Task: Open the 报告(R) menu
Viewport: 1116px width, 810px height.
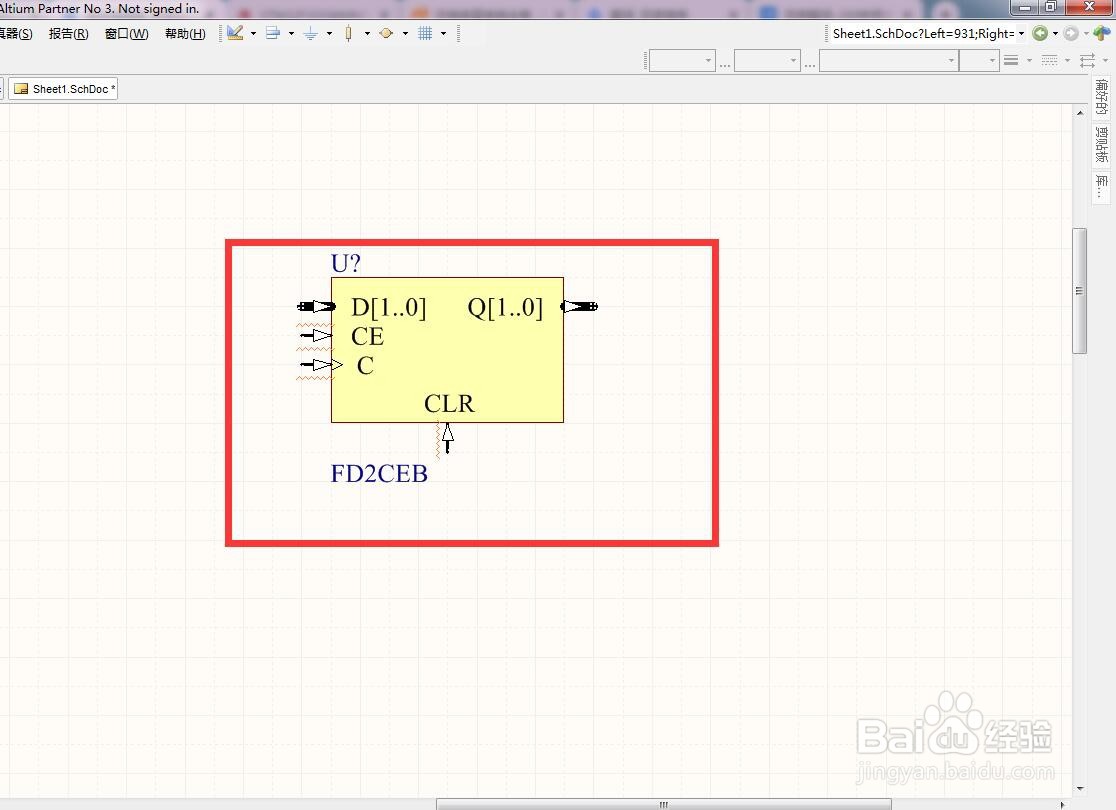Action: (x=68, y=33)
